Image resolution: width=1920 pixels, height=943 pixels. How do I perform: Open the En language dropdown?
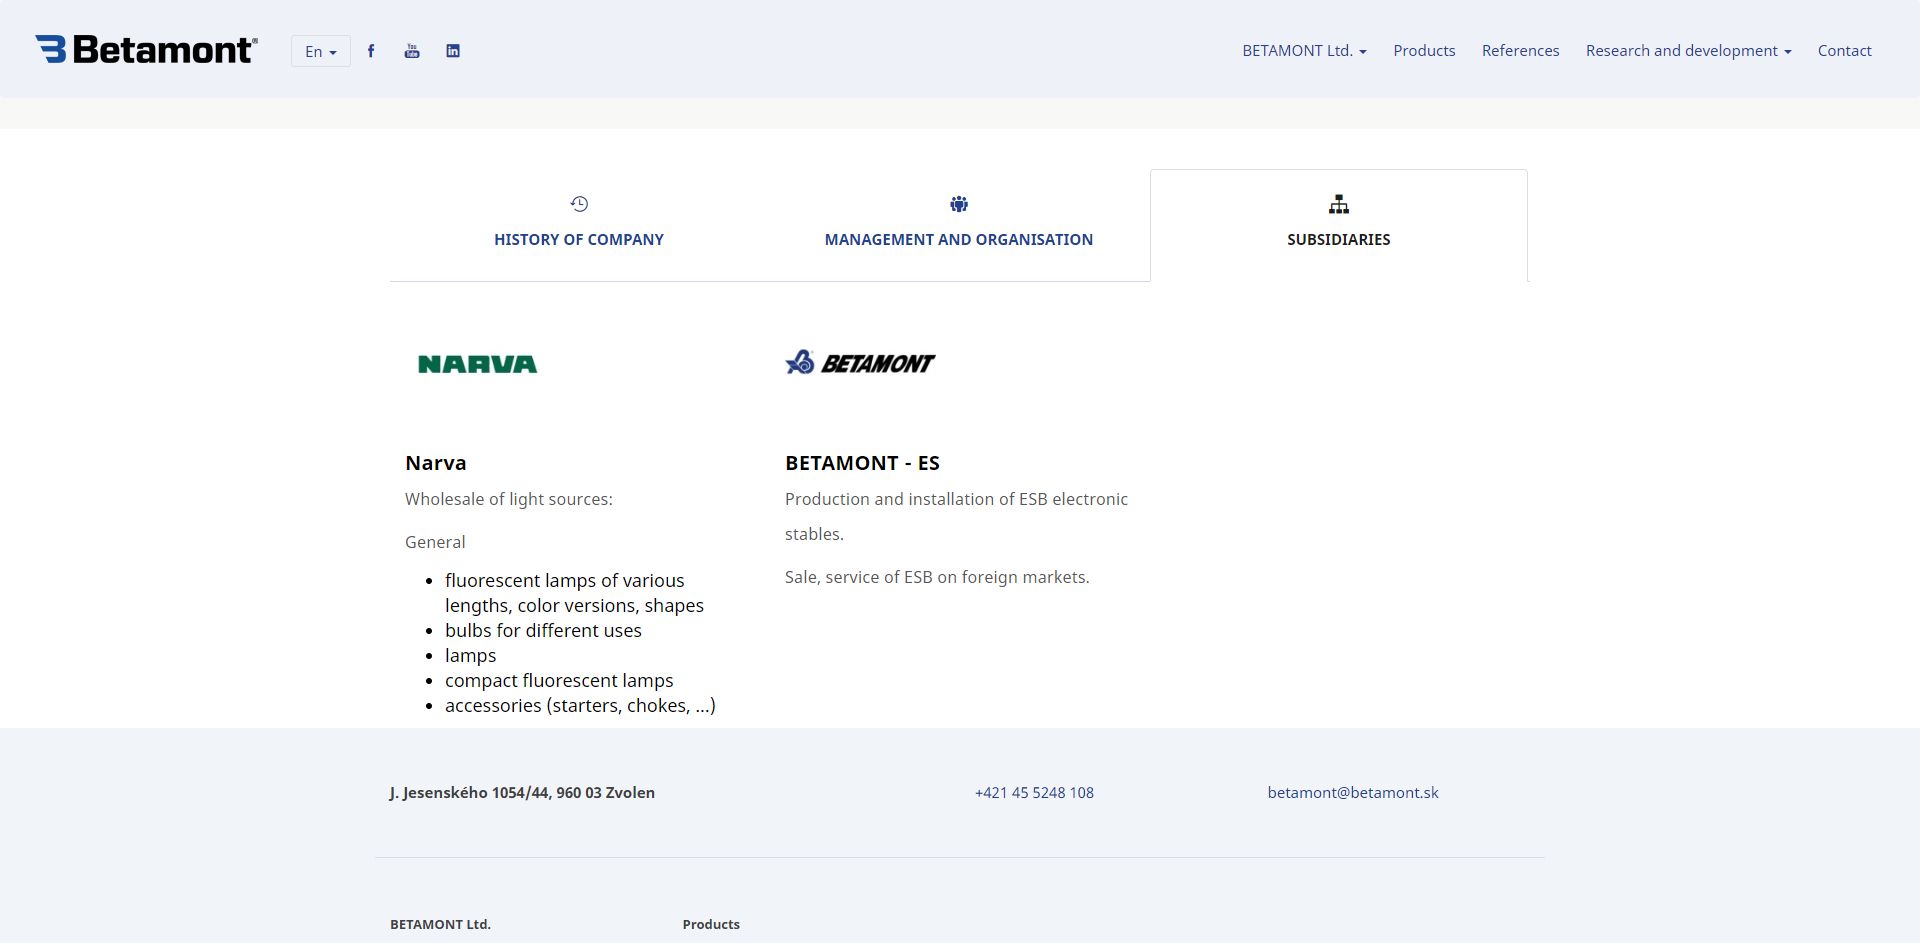(x=321, y=51)
